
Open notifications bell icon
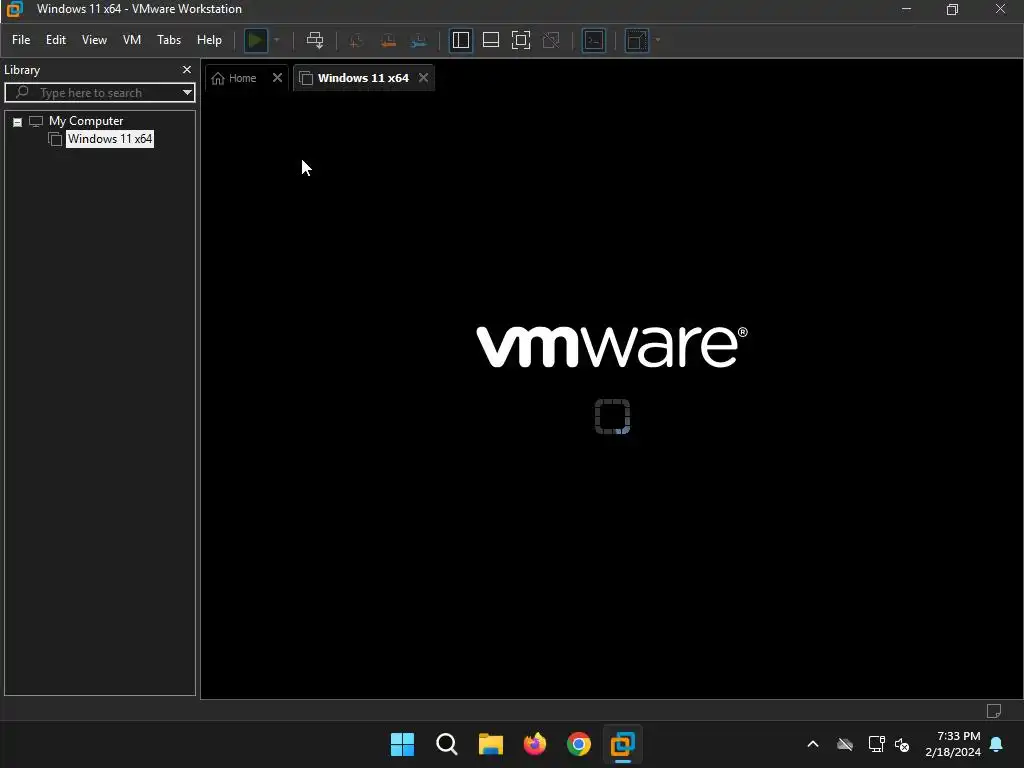coord(997,744)
